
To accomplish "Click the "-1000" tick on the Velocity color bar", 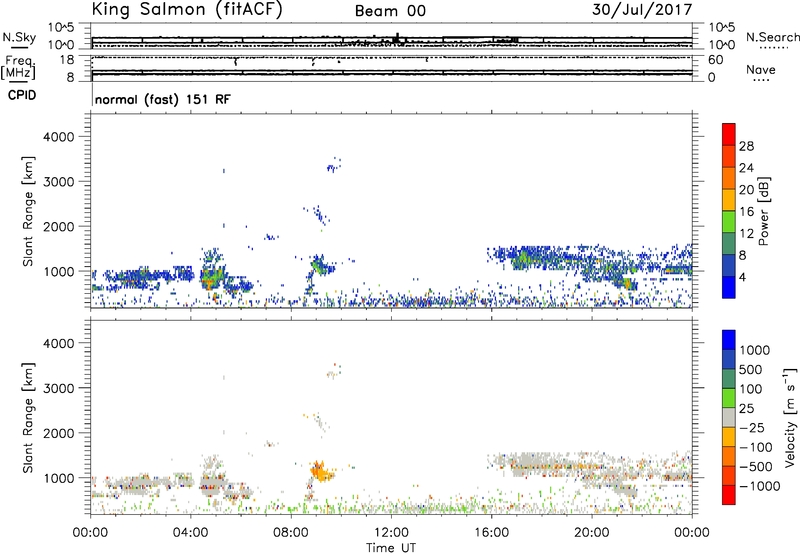I will [759, 486].
